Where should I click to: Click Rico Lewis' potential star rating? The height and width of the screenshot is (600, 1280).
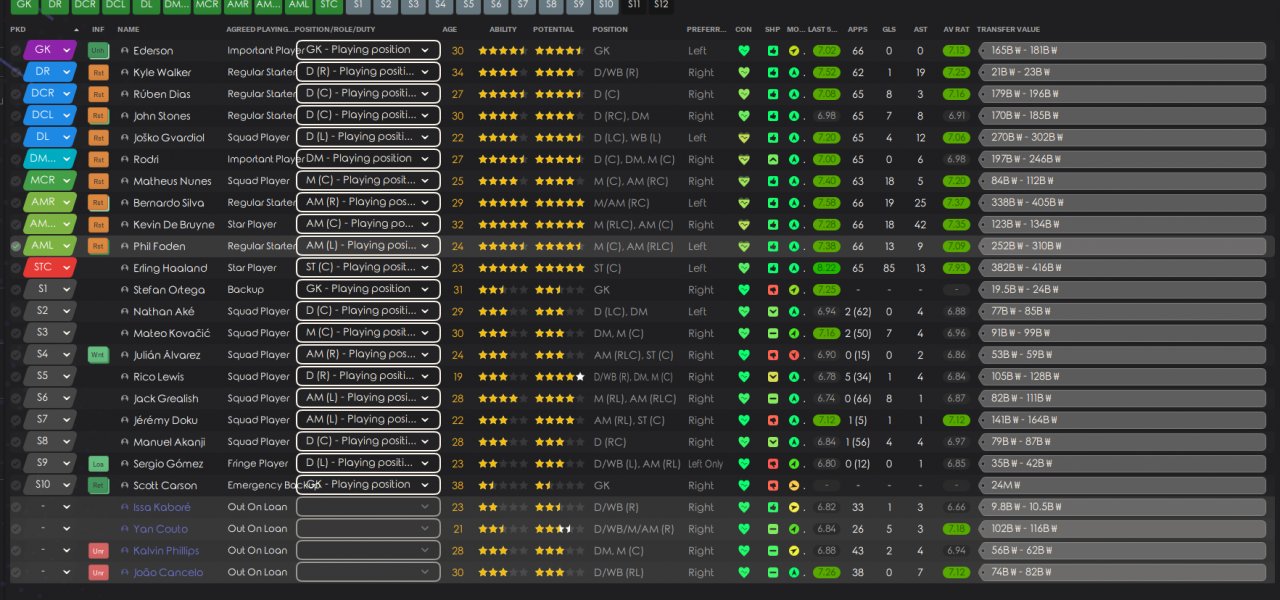pos(560,377)
